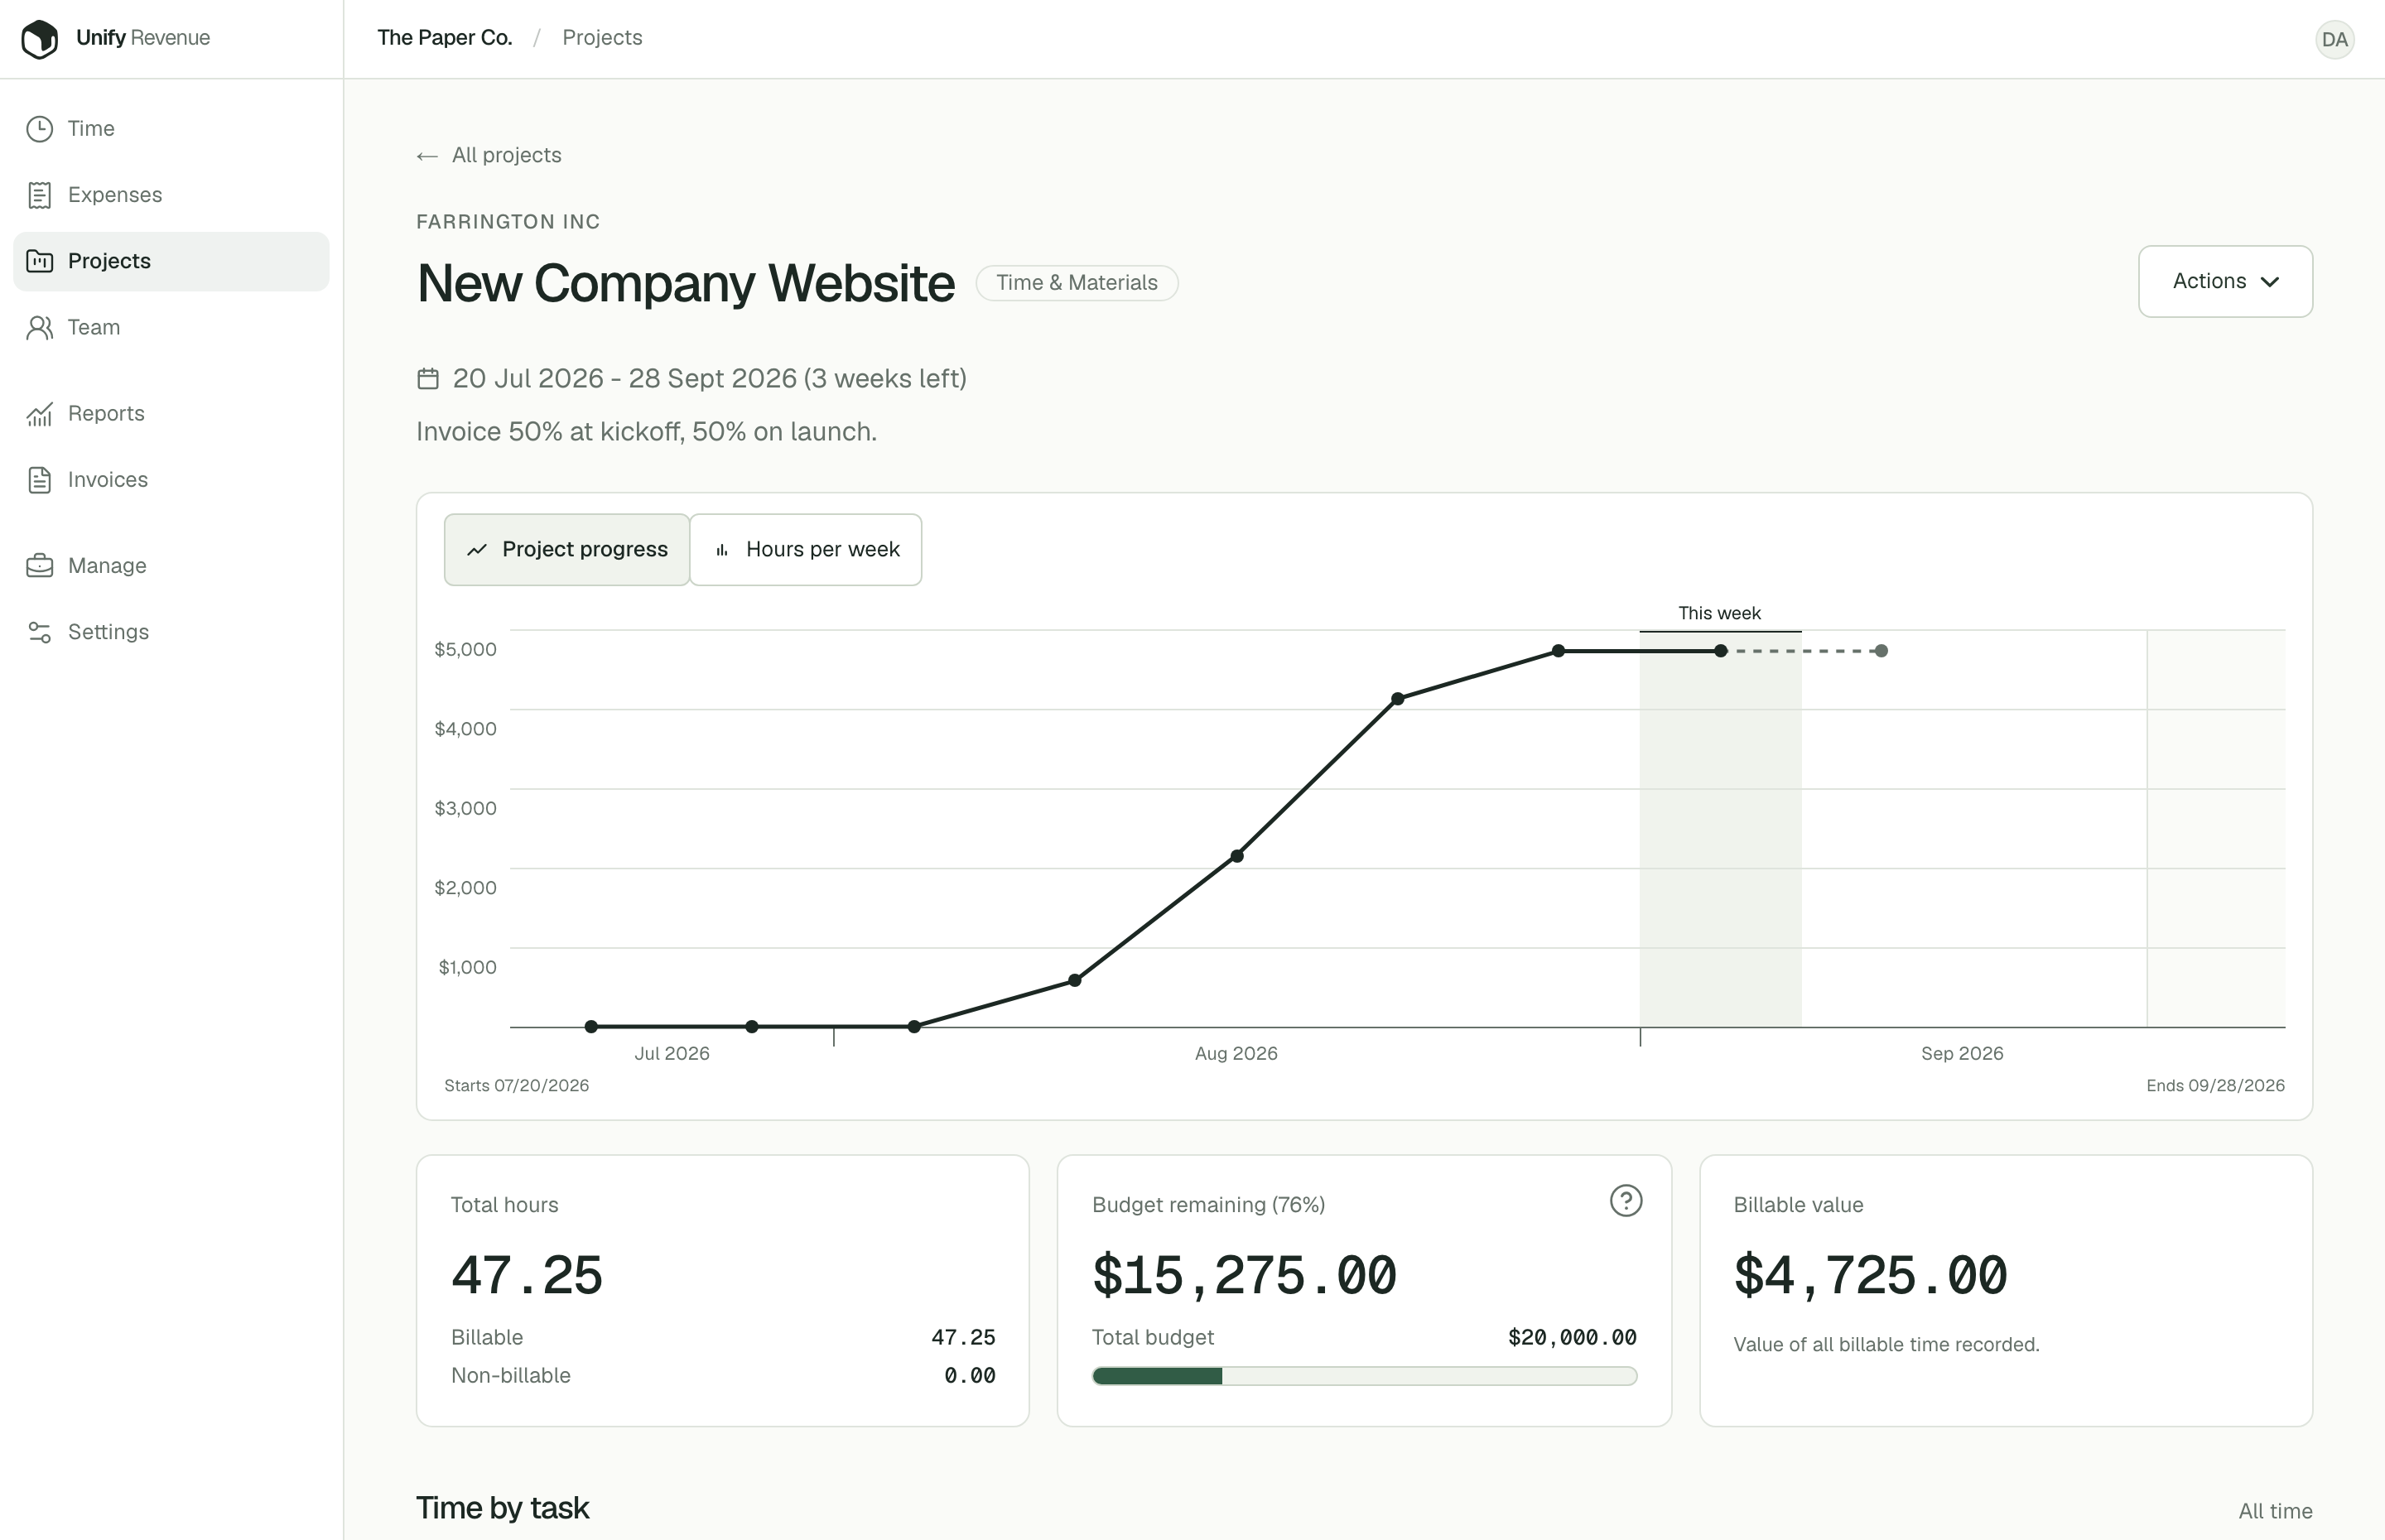2385x1540 pixels.
Task: Click the line chart icon in Project progress tab
Action: coord(477,550)
